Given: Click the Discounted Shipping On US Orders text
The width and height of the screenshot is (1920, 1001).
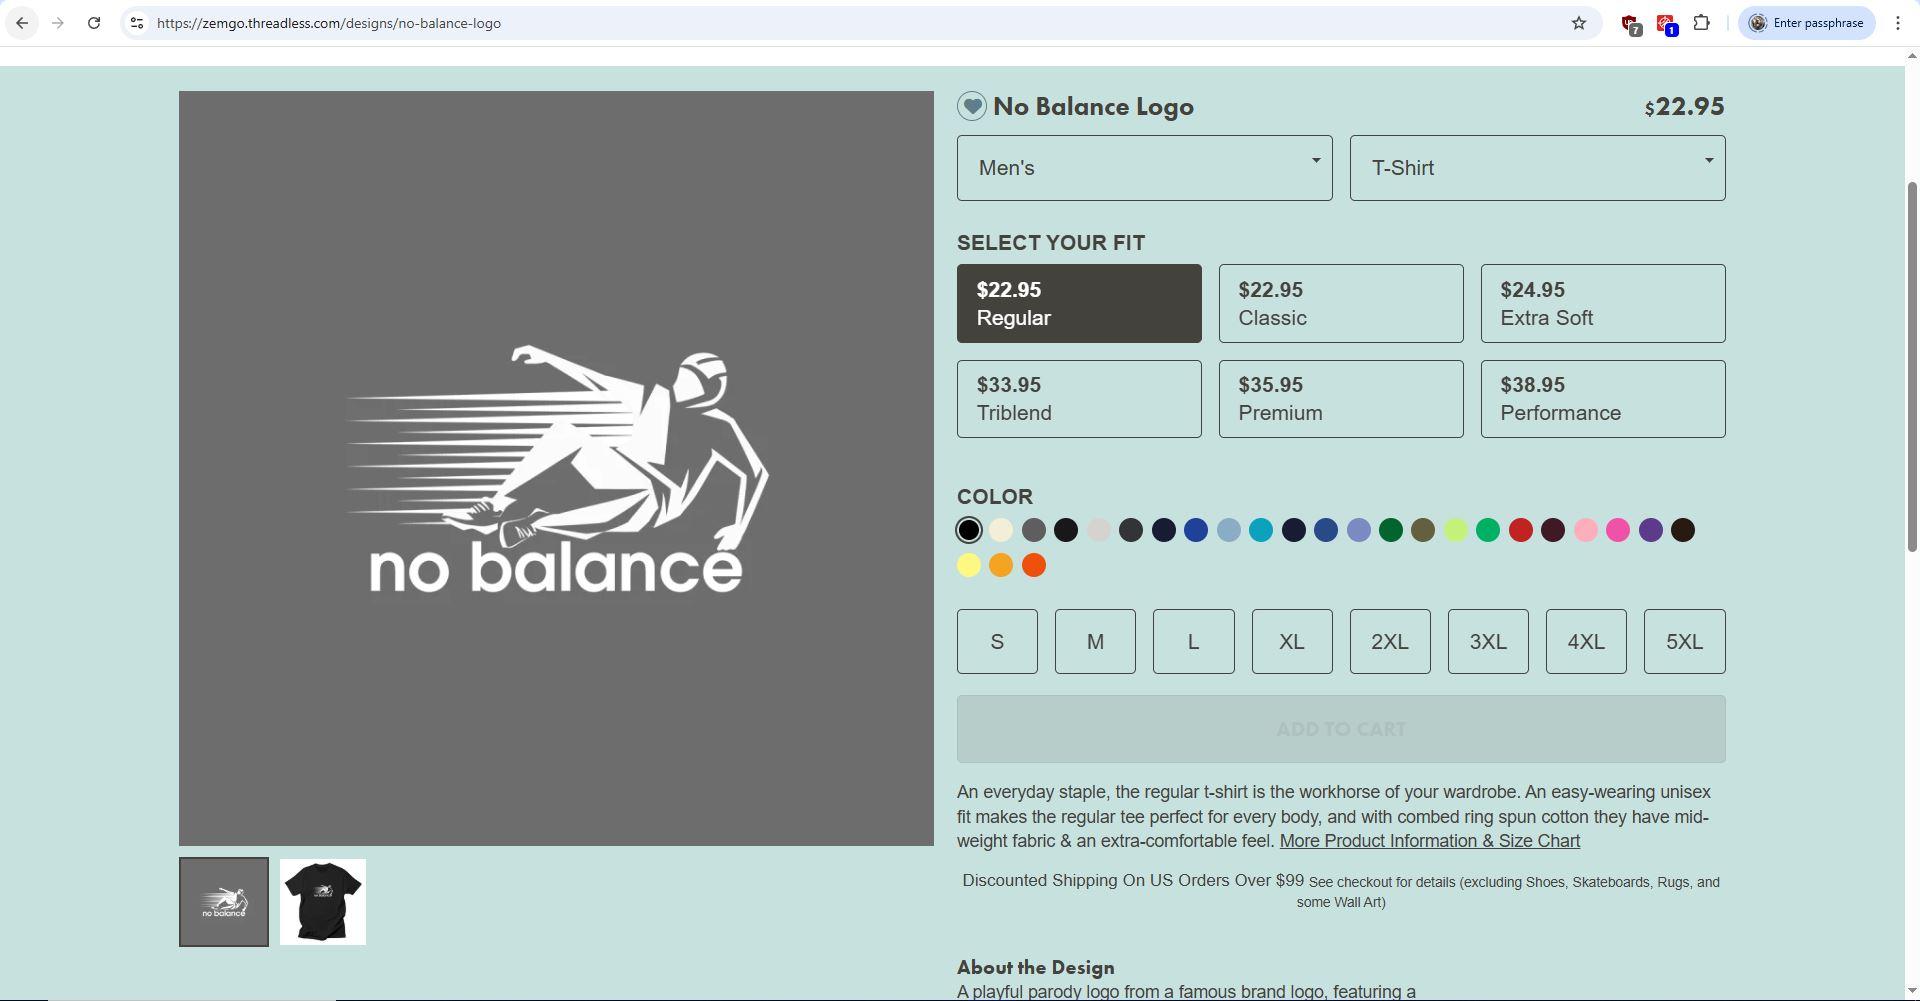Looking at the screenshot, I should pyautogui.click(x=1133, y=881).
